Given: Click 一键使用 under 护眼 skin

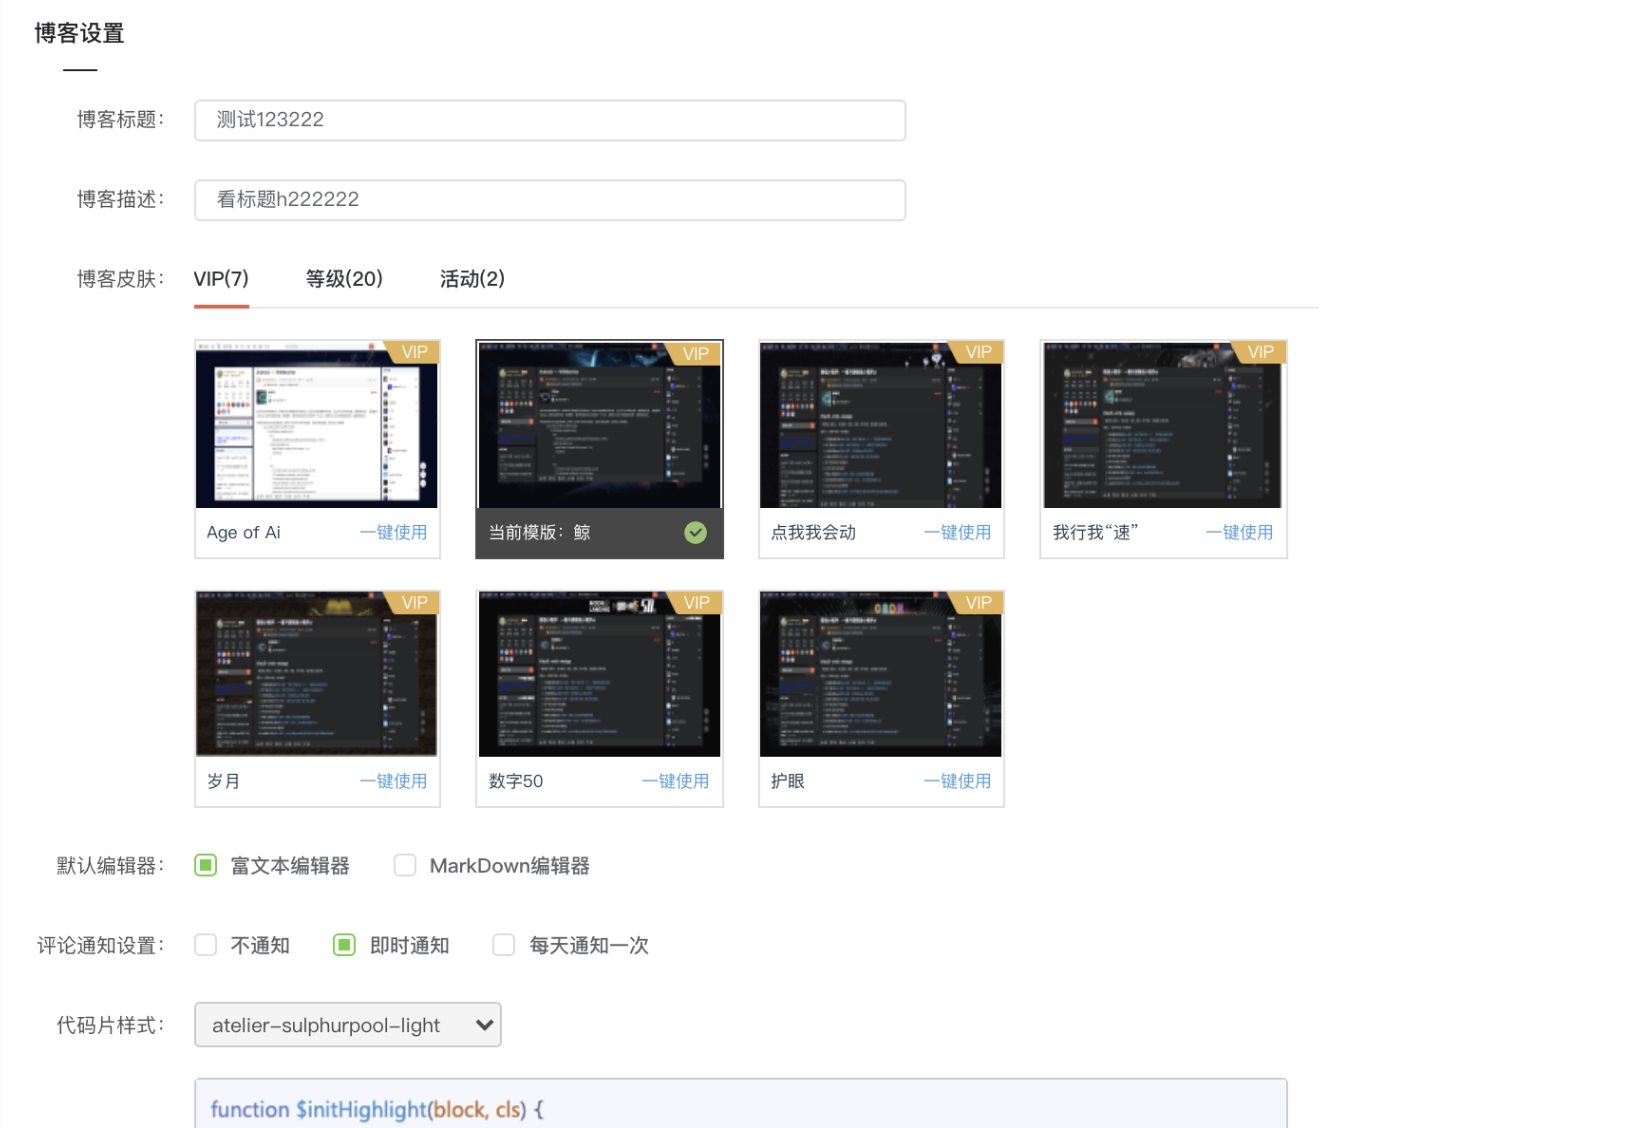Looking at the screenshot, I should (x=957, y=781).
